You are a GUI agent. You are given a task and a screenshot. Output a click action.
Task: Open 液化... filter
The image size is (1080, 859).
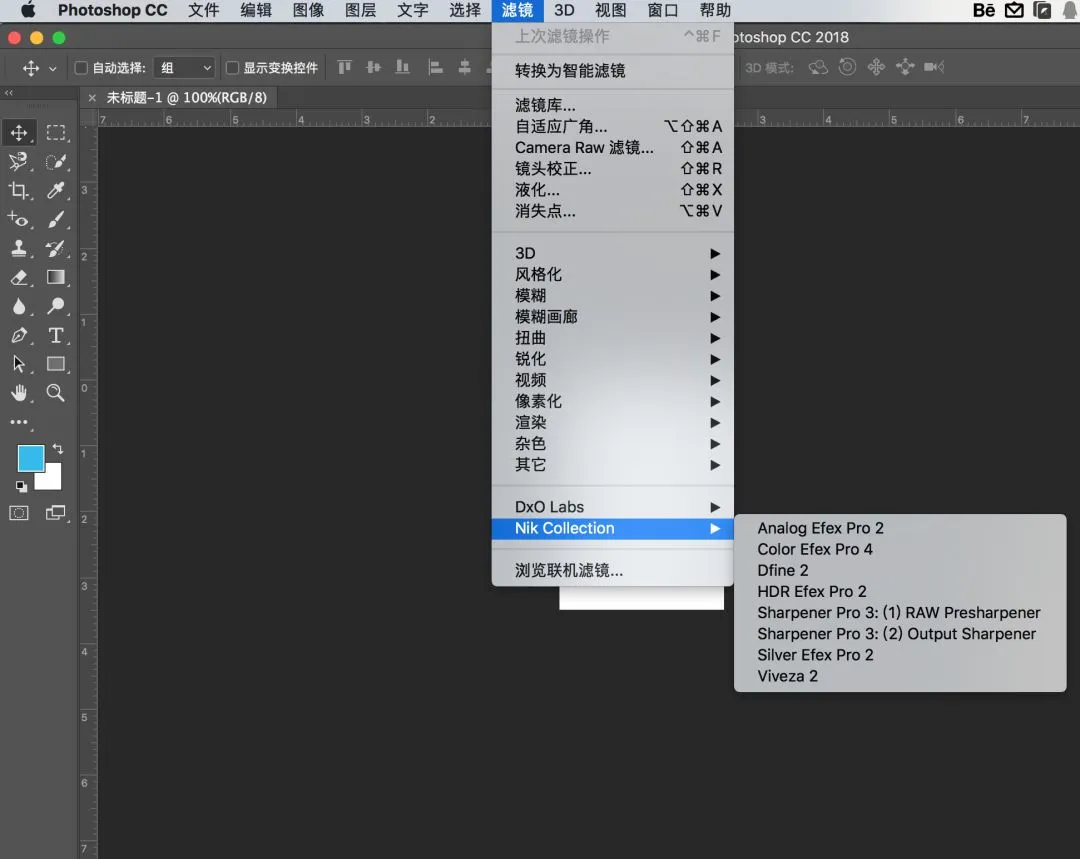[613, 190]
